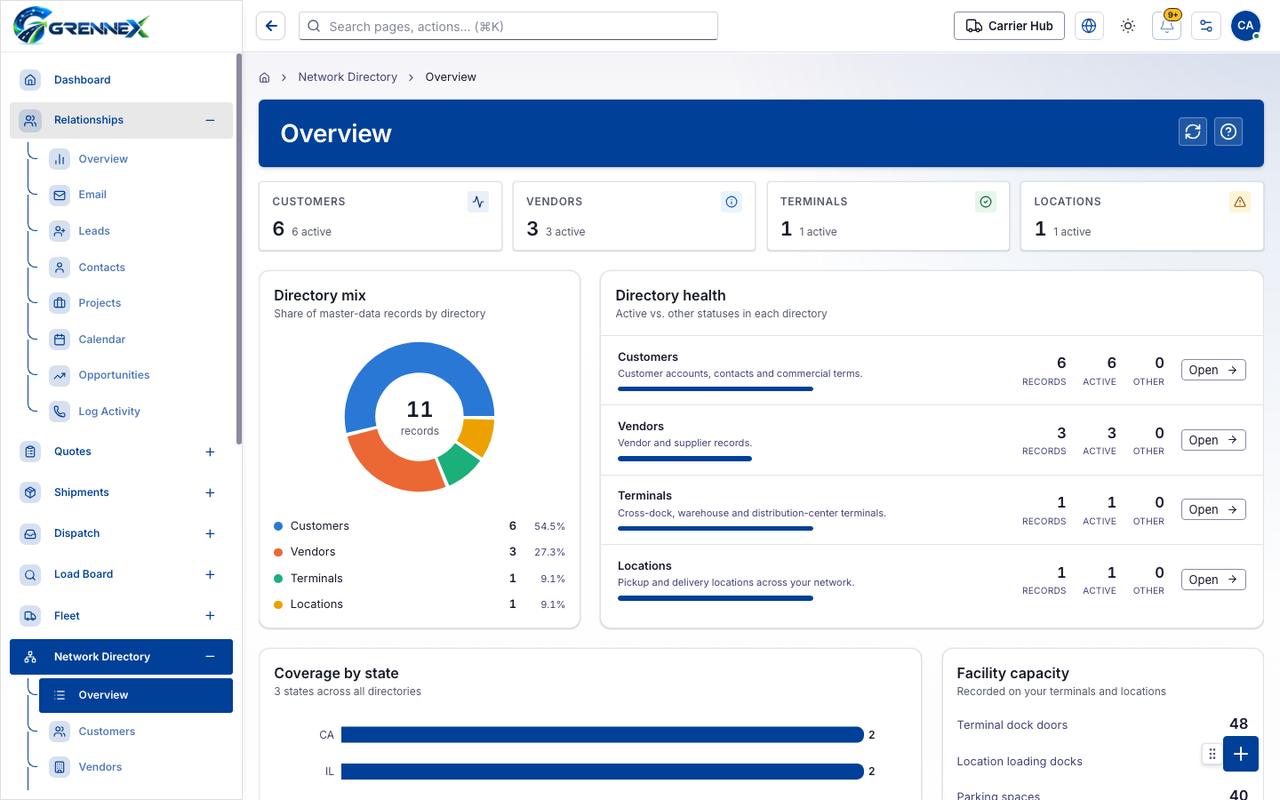This screenshot has width=1280, height=800.
Task: Open Contacts under Relationships
Action: tap(135, 267)
